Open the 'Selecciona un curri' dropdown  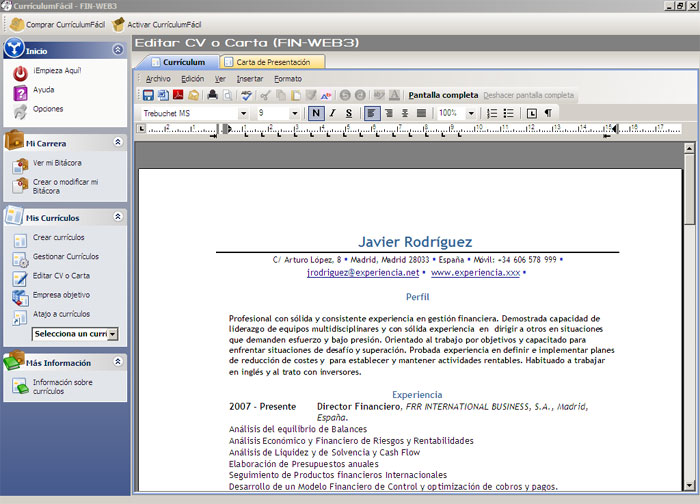pos(113,334)
